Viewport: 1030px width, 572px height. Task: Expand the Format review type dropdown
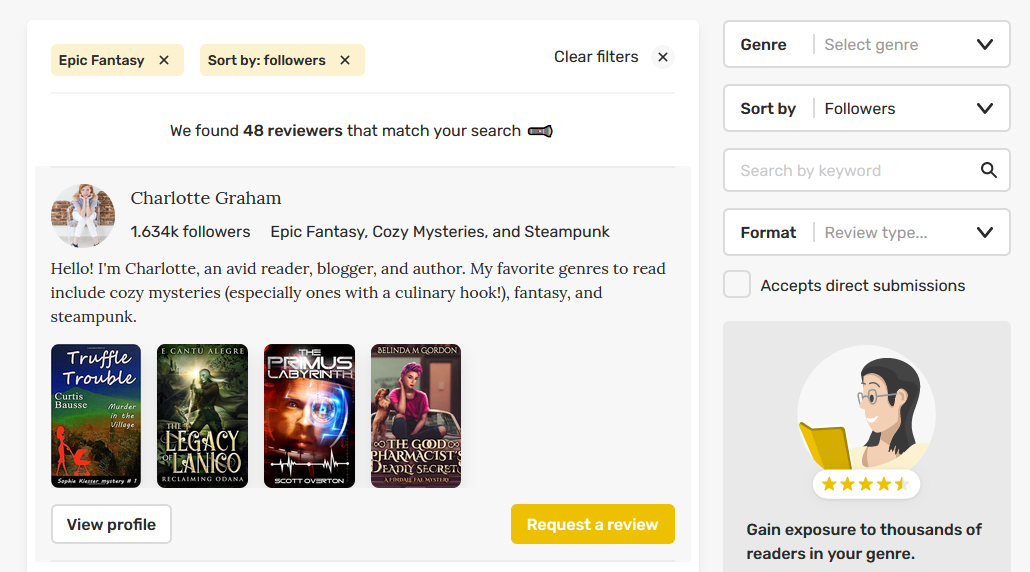[866, 233]
